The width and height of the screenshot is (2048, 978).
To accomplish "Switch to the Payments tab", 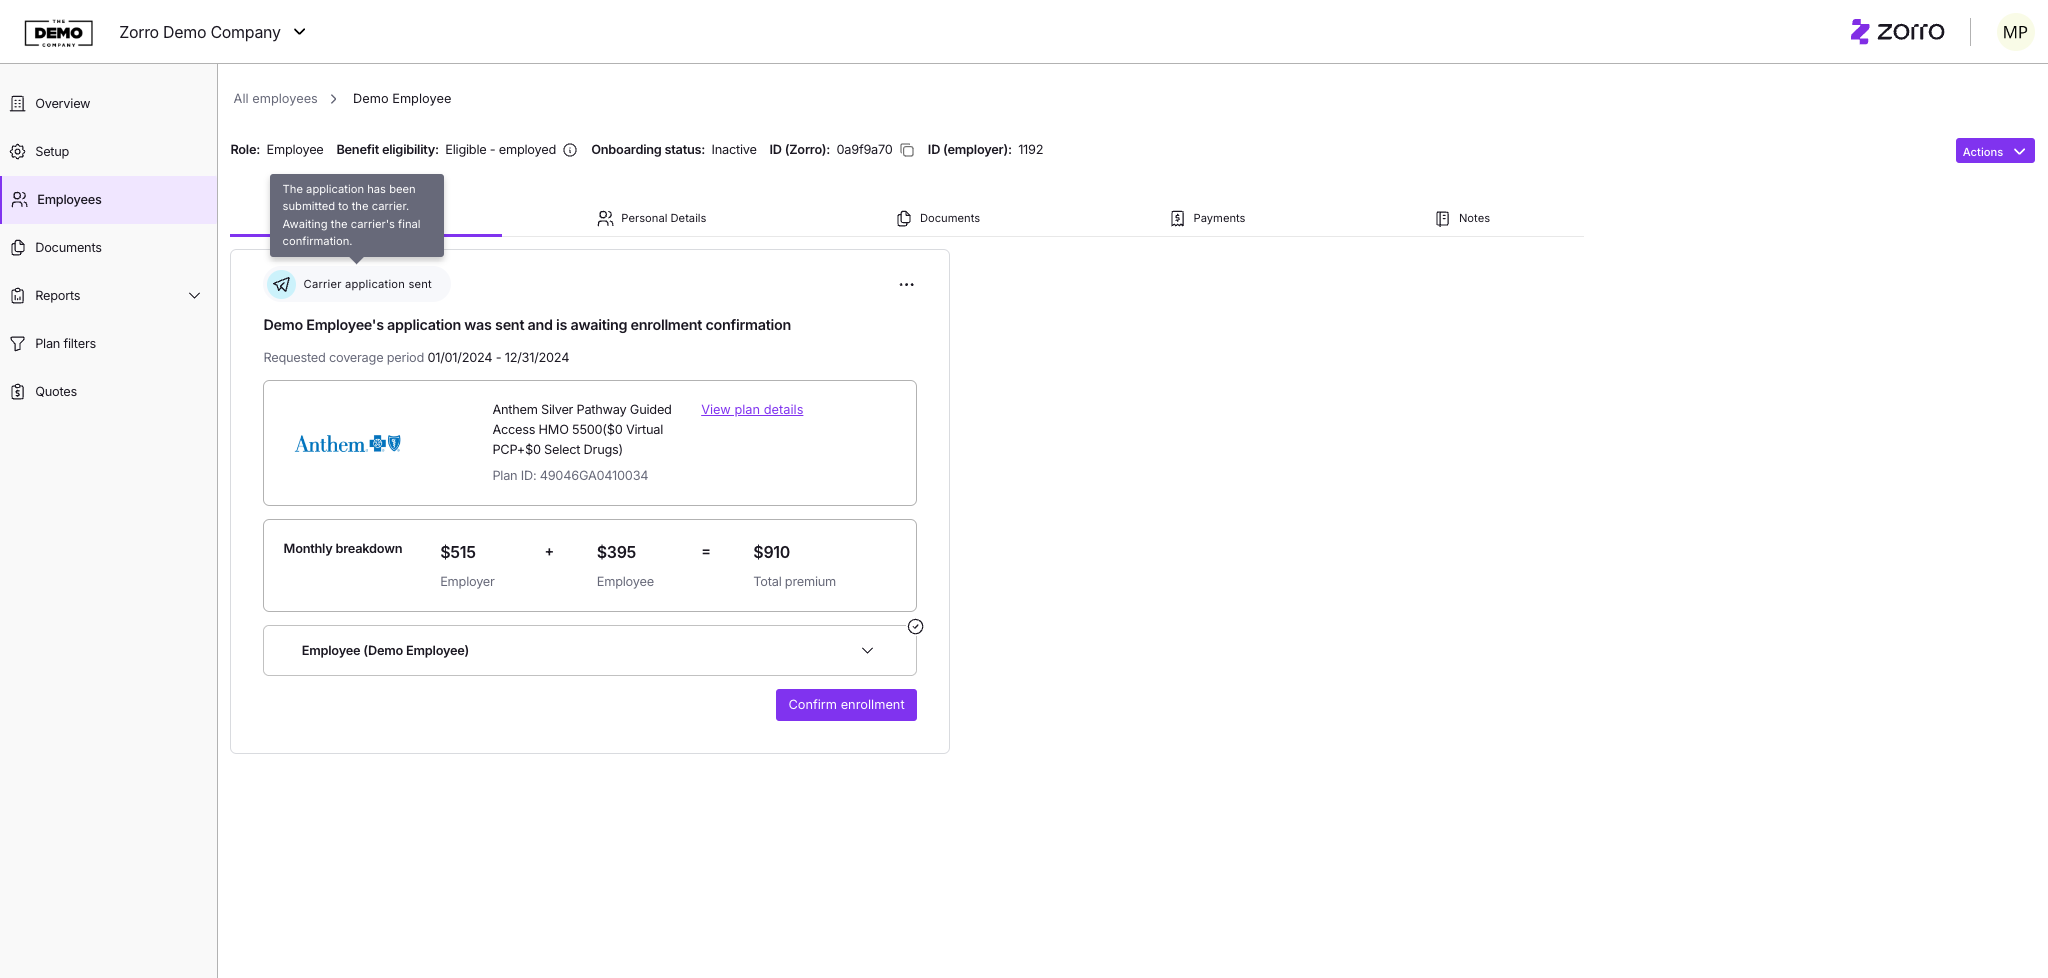I will pyautogui.click(x=1207, y=218).
